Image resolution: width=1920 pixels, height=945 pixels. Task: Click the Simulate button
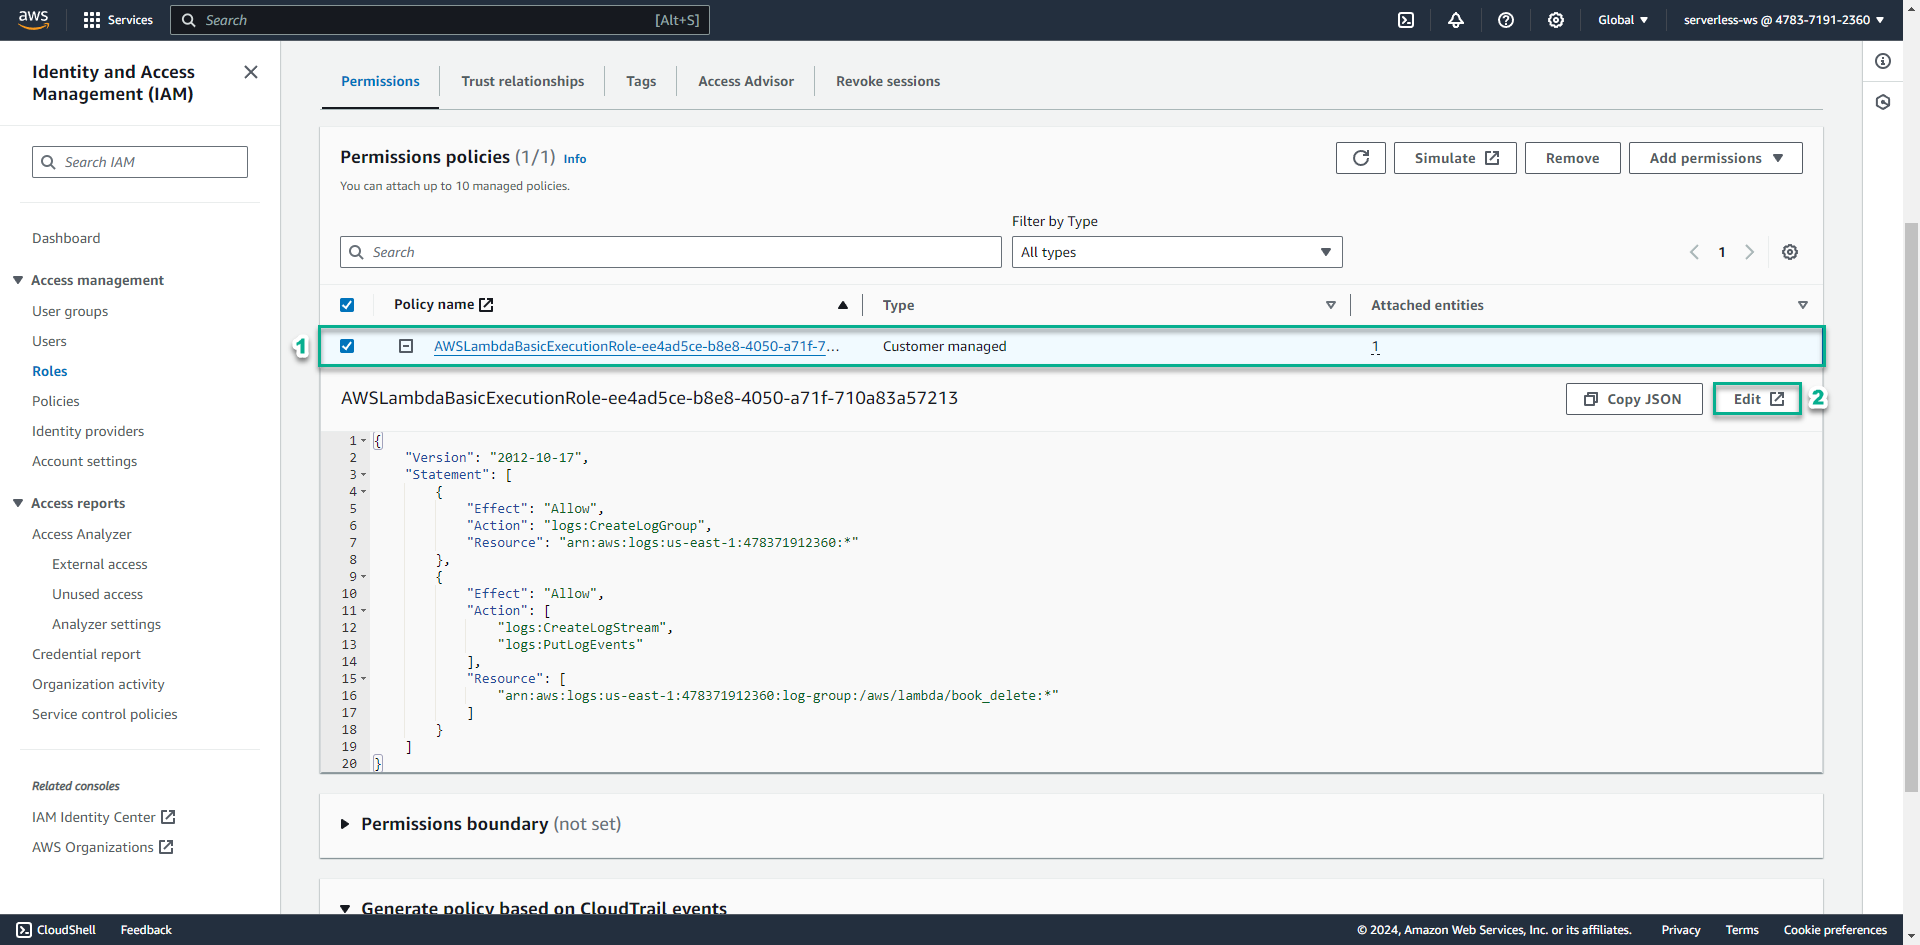pyautogui.click(x=1456, y=158)
